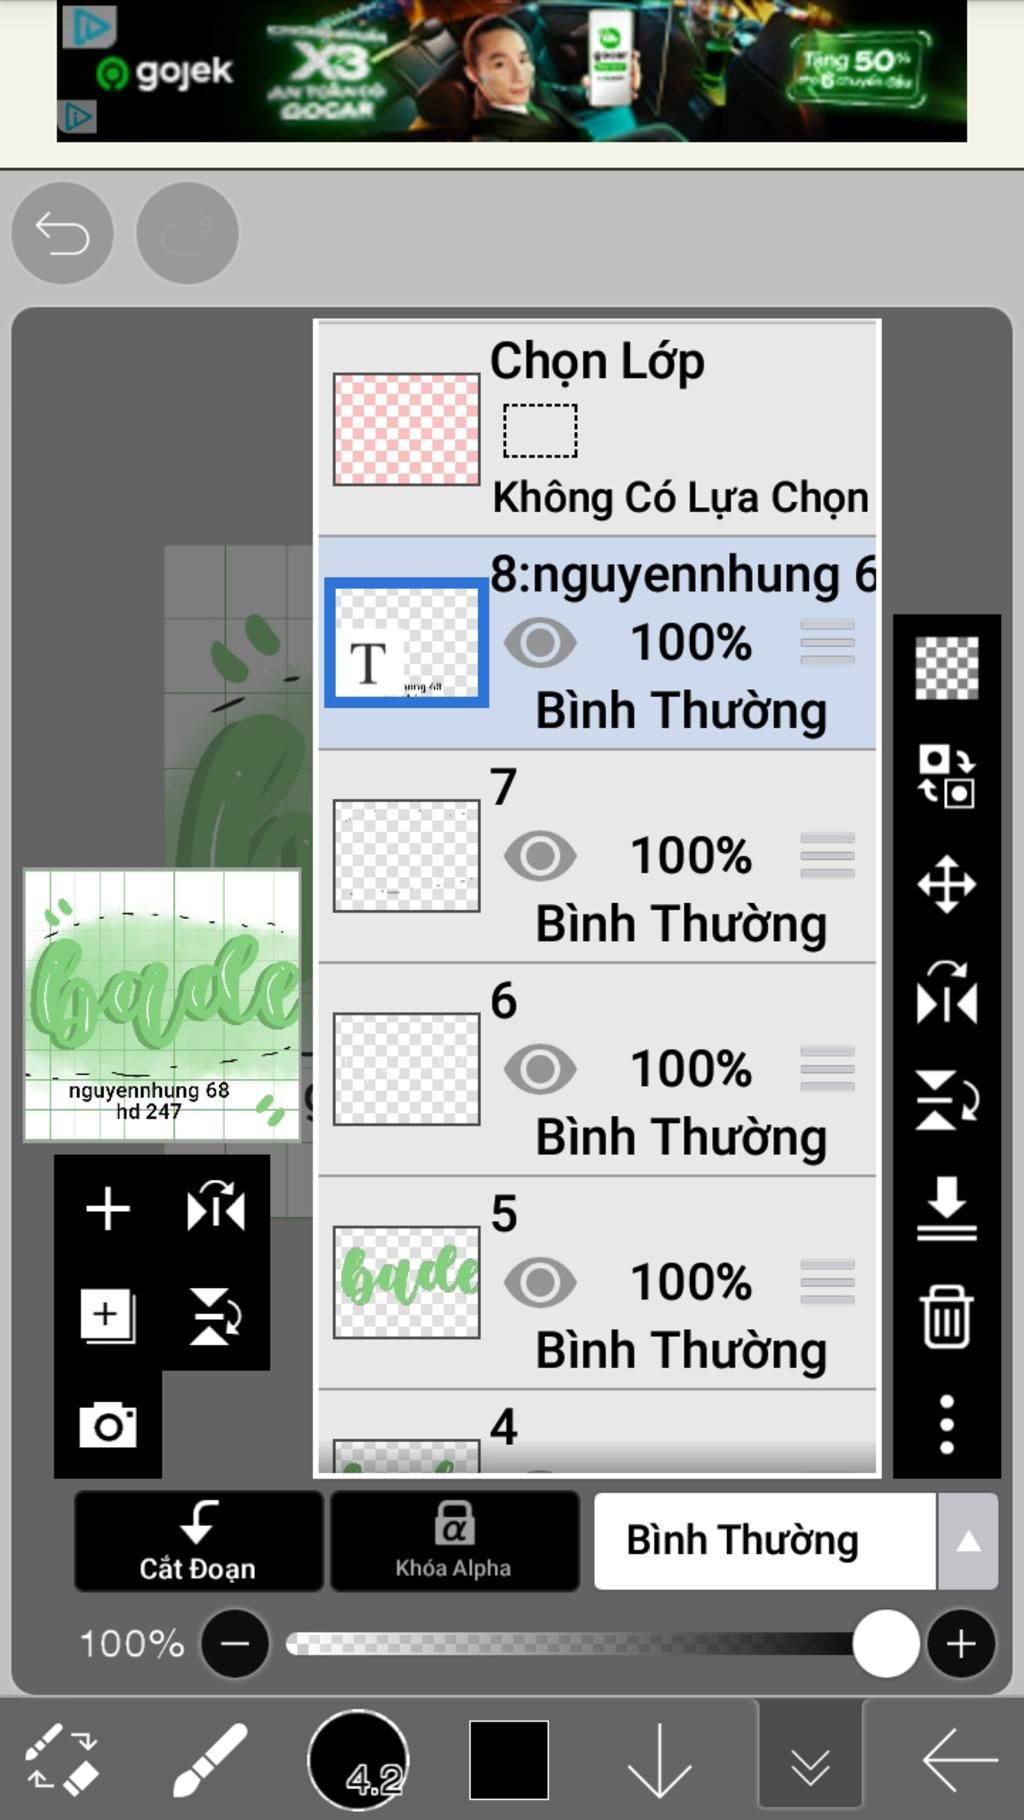Toggle visibility of layer 5
Image resolution: width=1024 pixels, height=1820 pixels.
click(540, 1282)
